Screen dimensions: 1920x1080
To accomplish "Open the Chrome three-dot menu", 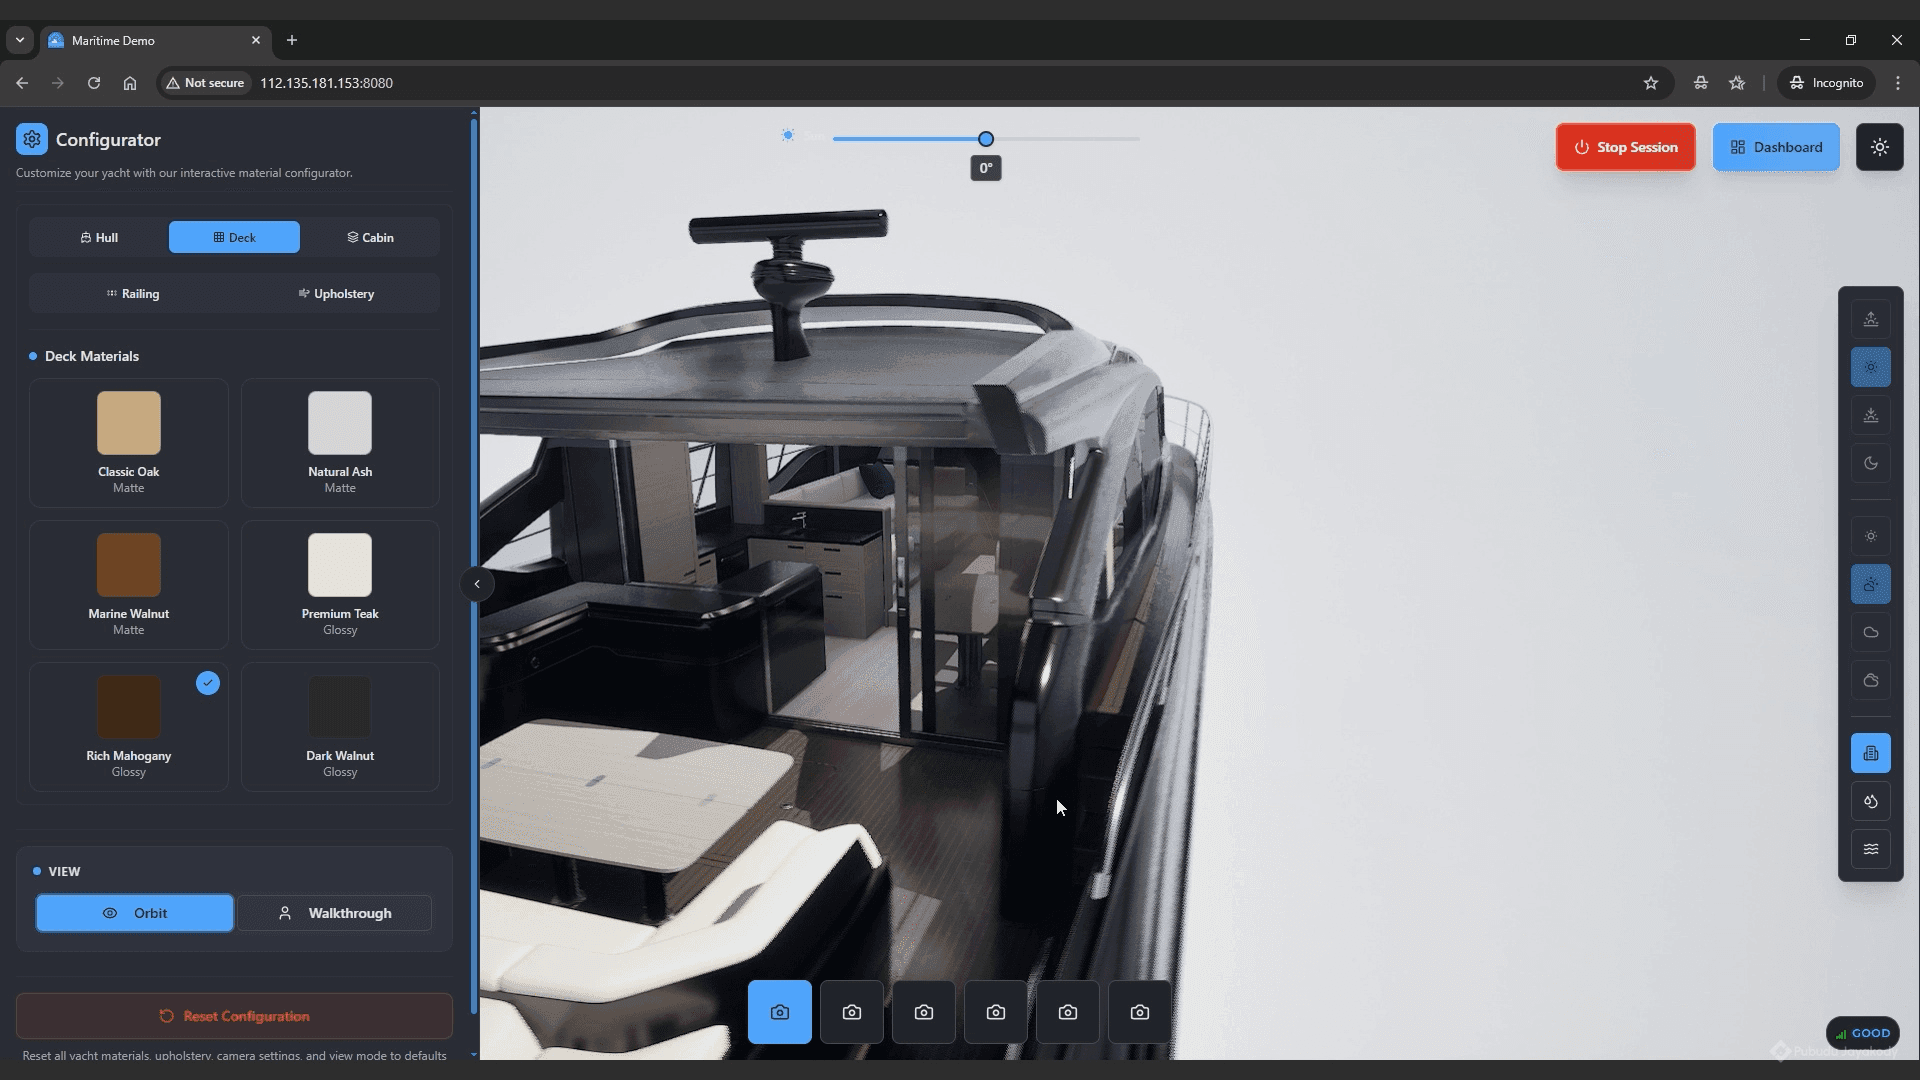I will (x=1897, y=83).
